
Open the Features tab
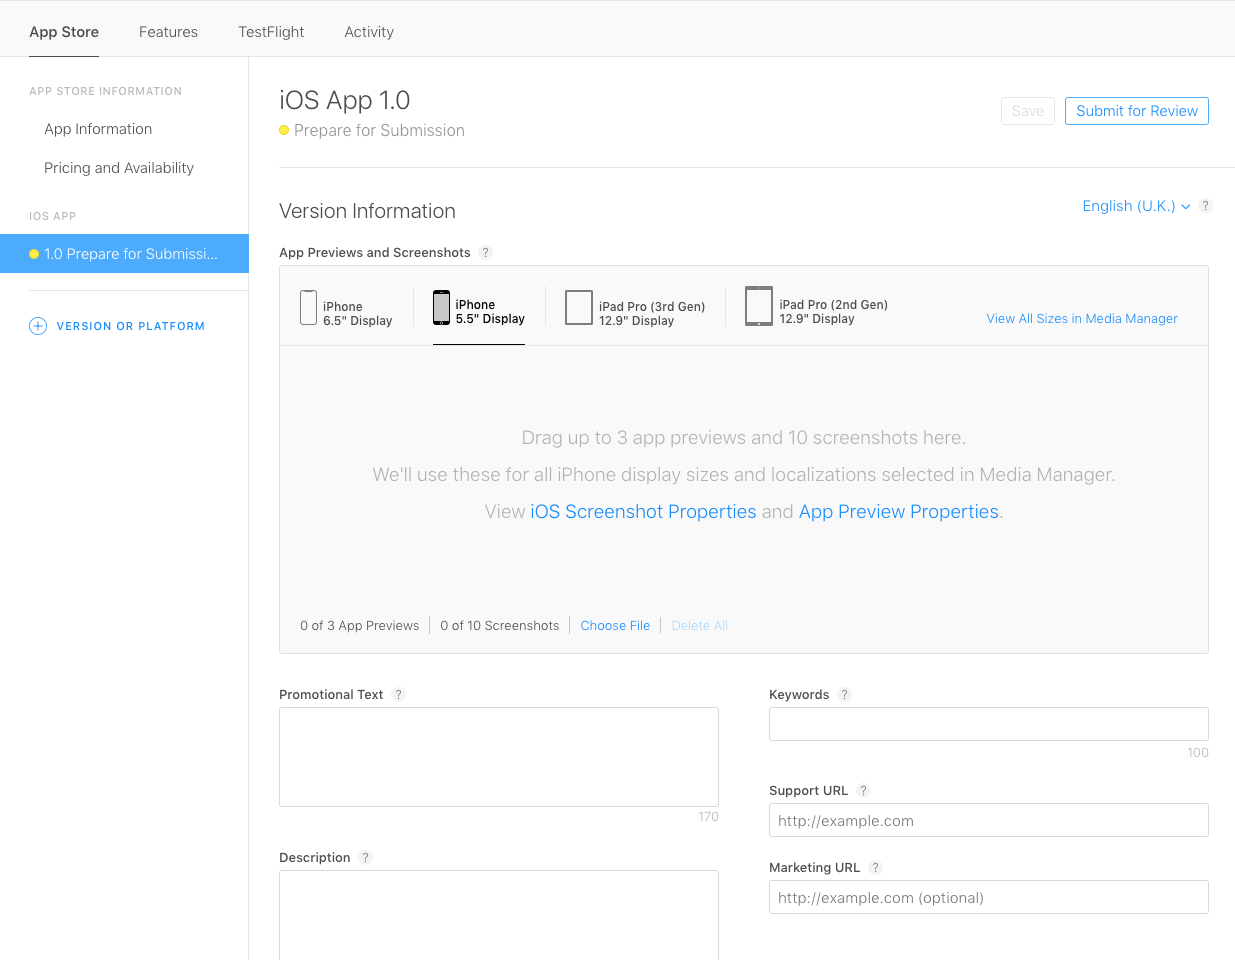click(168, 32)
